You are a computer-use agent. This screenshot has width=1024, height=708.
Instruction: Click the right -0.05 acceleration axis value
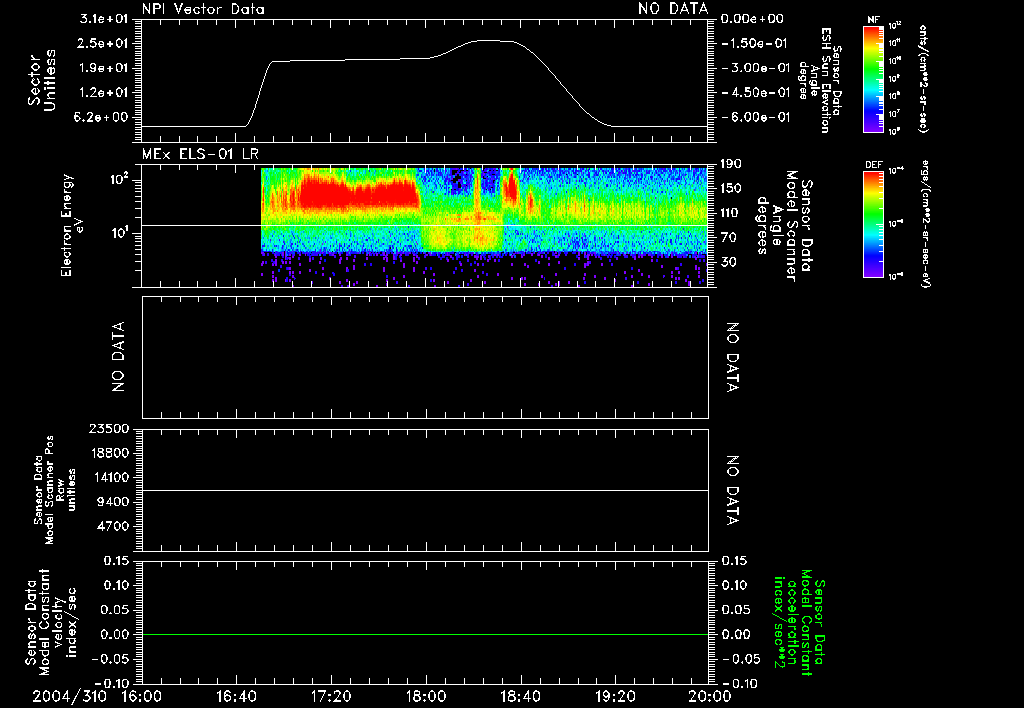[740, 659]
